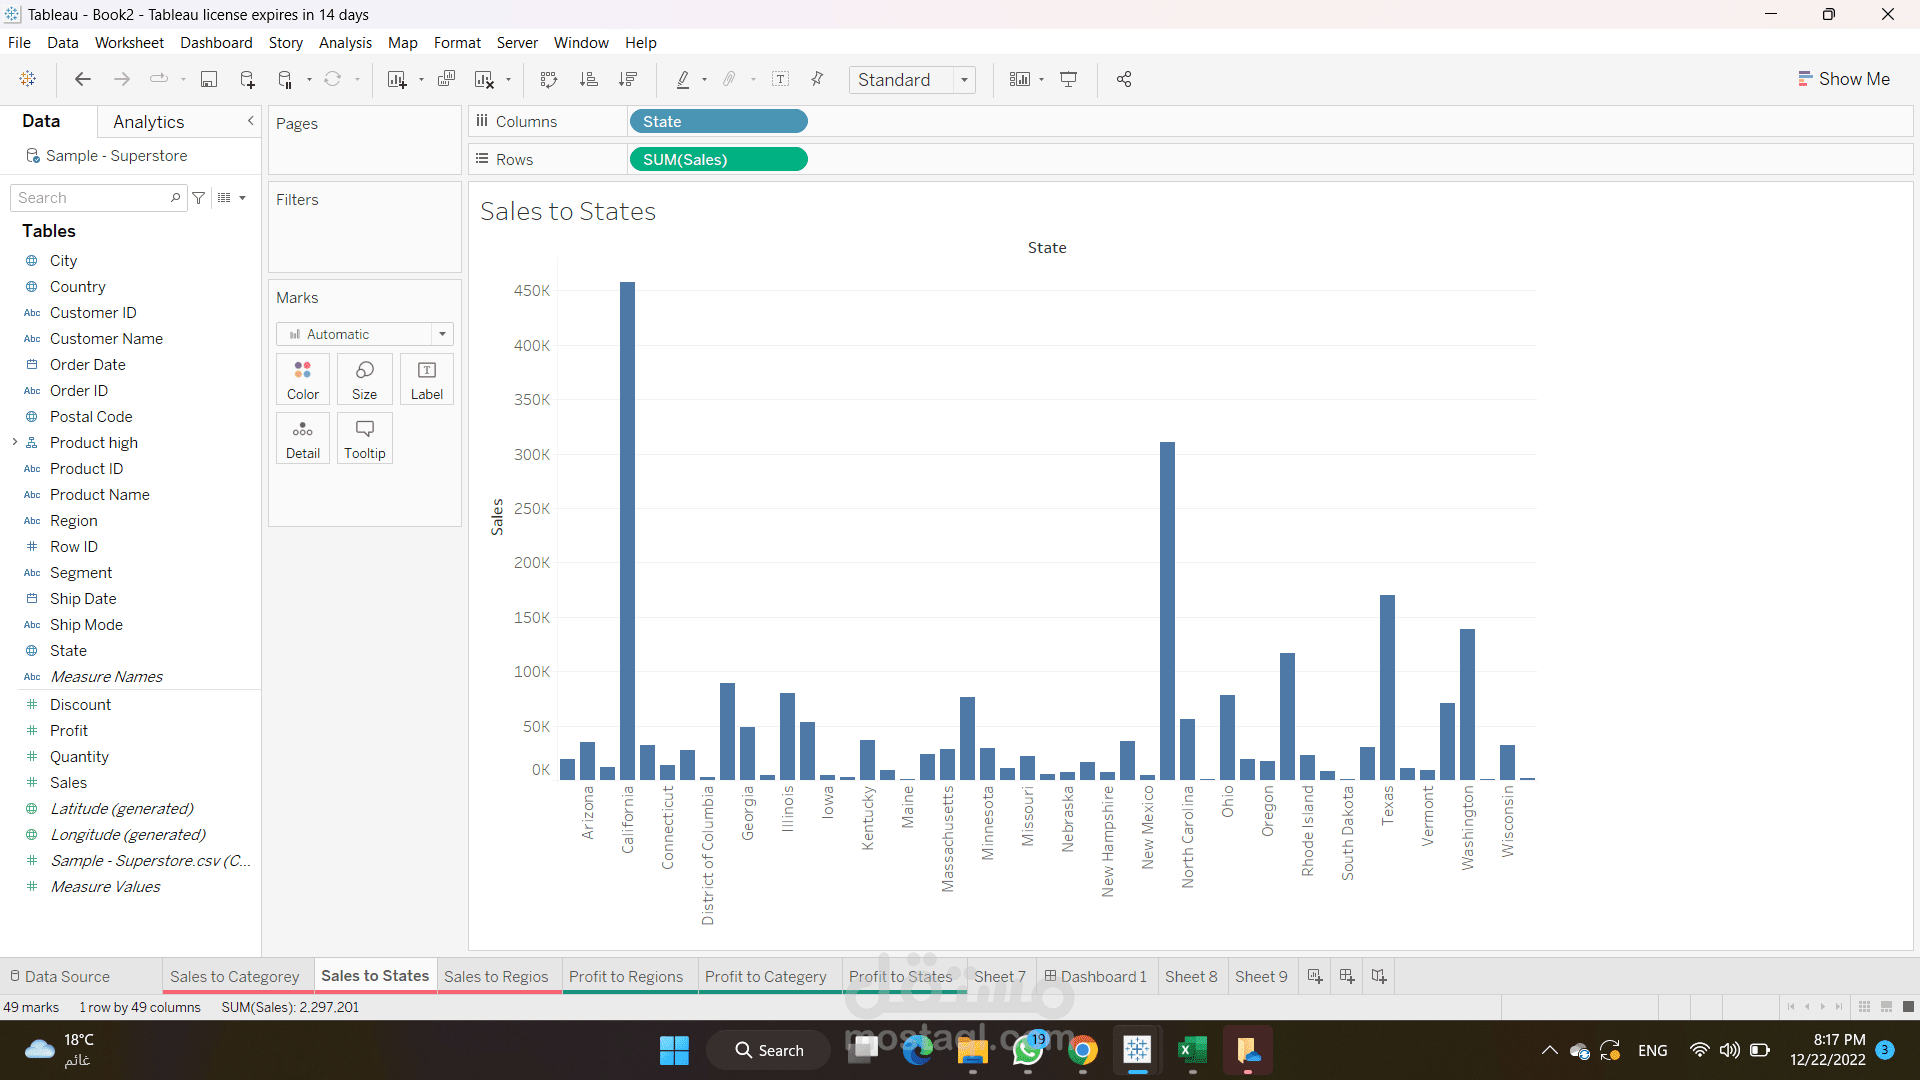This screenshot has width=1920, height=1080.
Task: Click the SUM(Sales) pill on Rows
Action: 718,159
